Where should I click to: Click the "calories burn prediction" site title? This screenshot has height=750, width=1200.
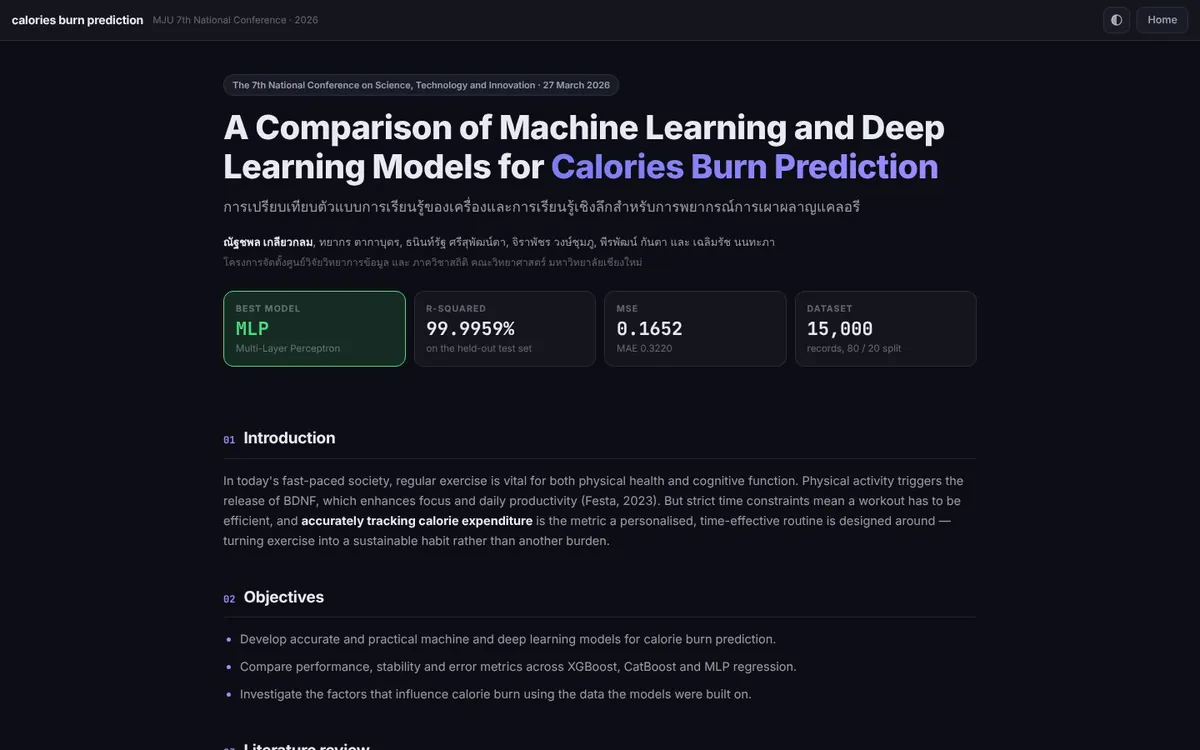(x=77, y=20)
